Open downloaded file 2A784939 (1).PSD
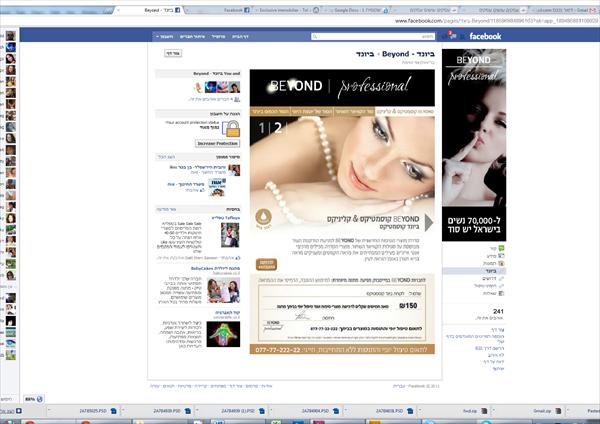Image resolution: width=600 pixels, height=424 pixels. pos(238,411)
